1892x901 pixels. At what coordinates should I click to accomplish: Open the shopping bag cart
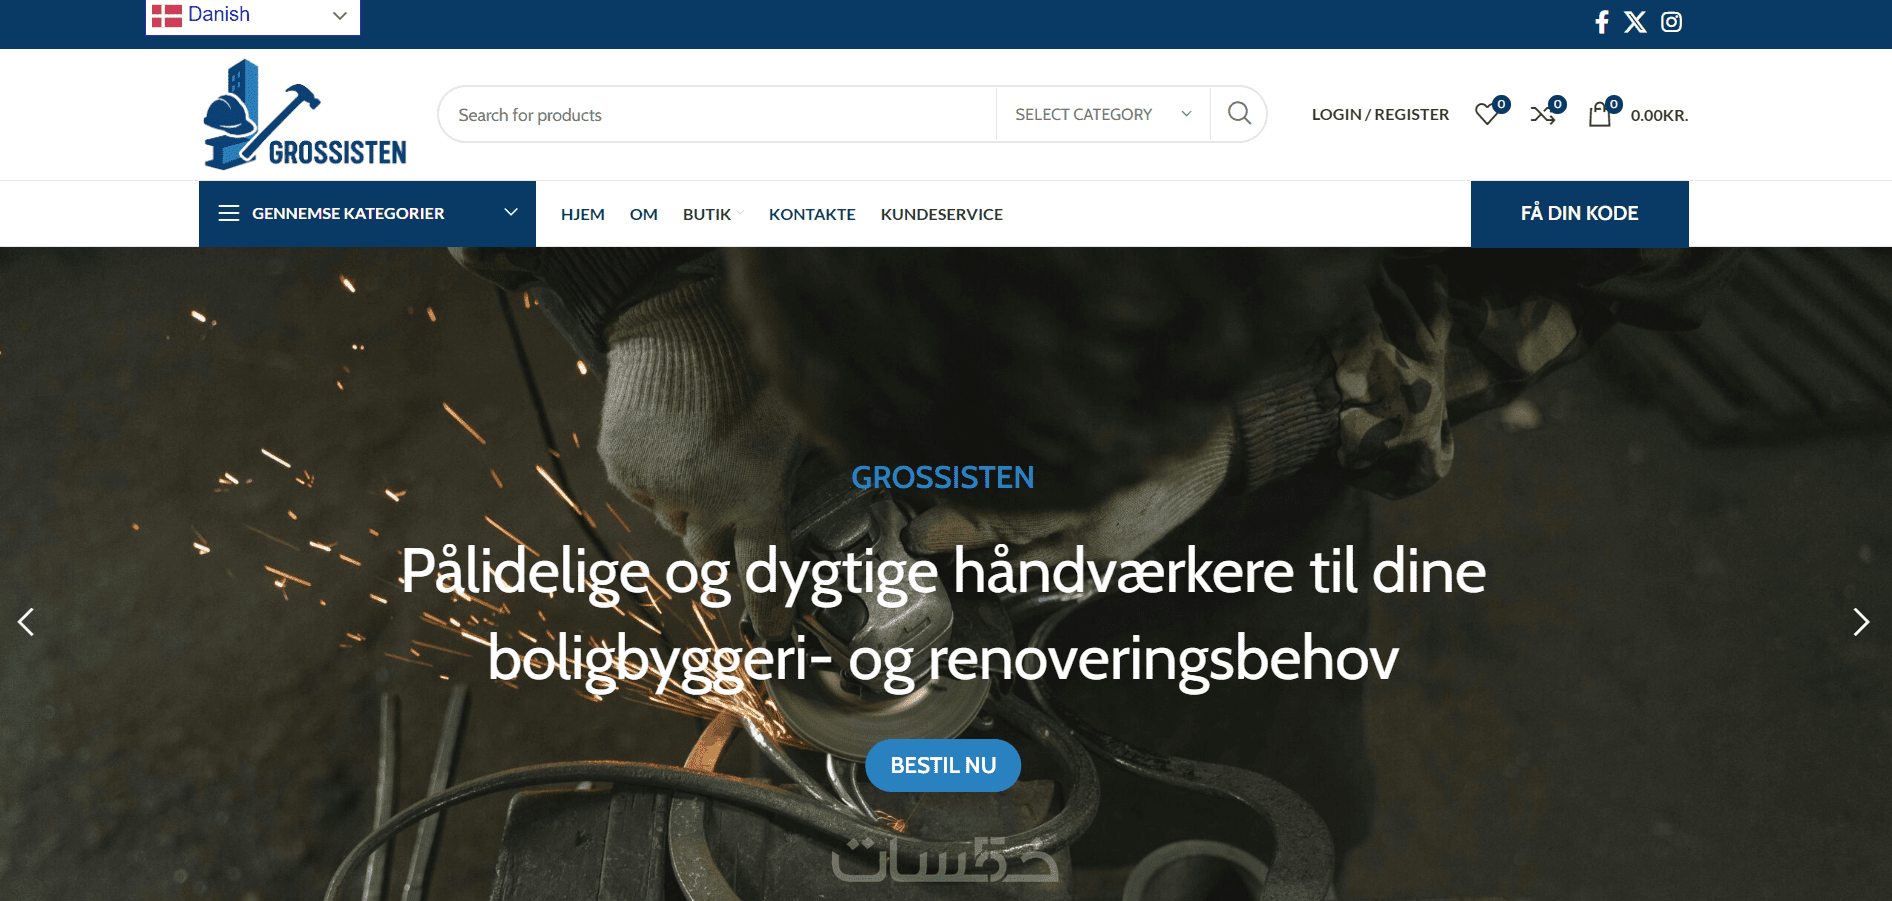[1600, 114]
